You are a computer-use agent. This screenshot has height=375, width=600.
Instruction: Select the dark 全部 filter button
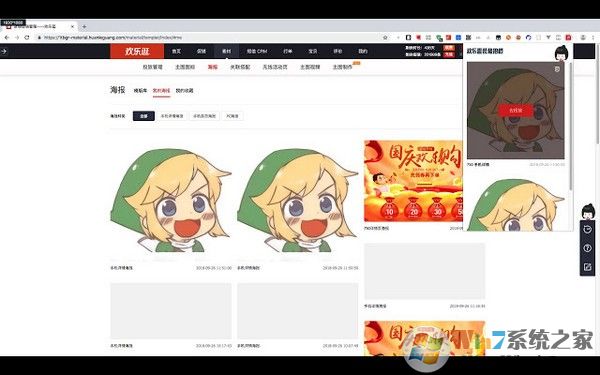pos(144,116)
